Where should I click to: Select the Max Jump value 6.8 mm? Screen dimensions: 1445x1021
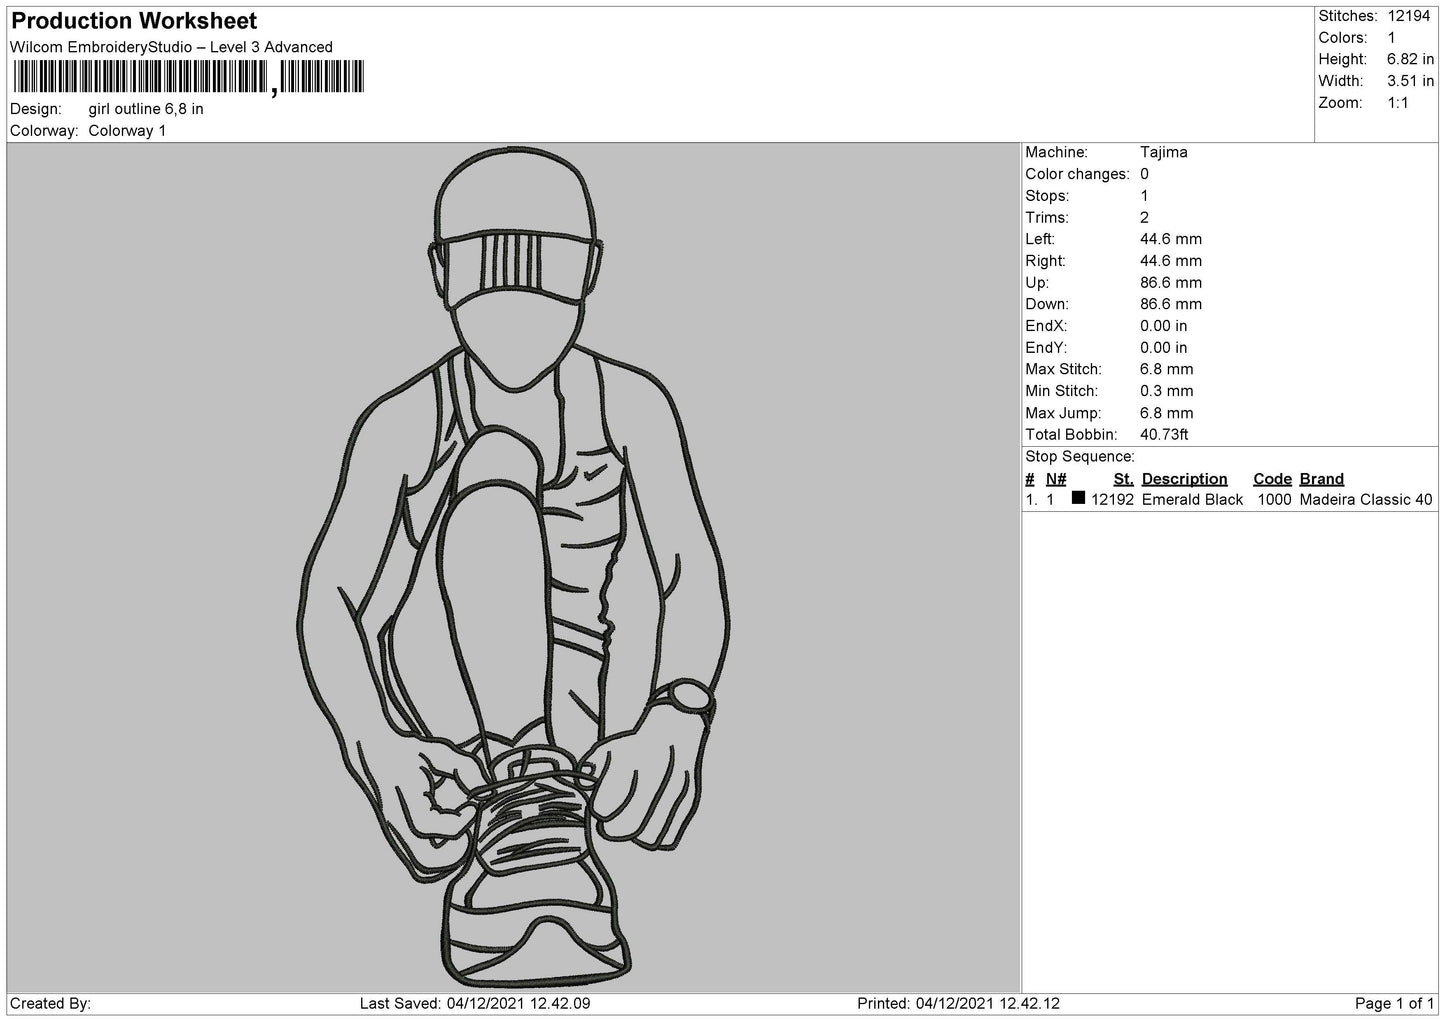[x=1167, y=413]
